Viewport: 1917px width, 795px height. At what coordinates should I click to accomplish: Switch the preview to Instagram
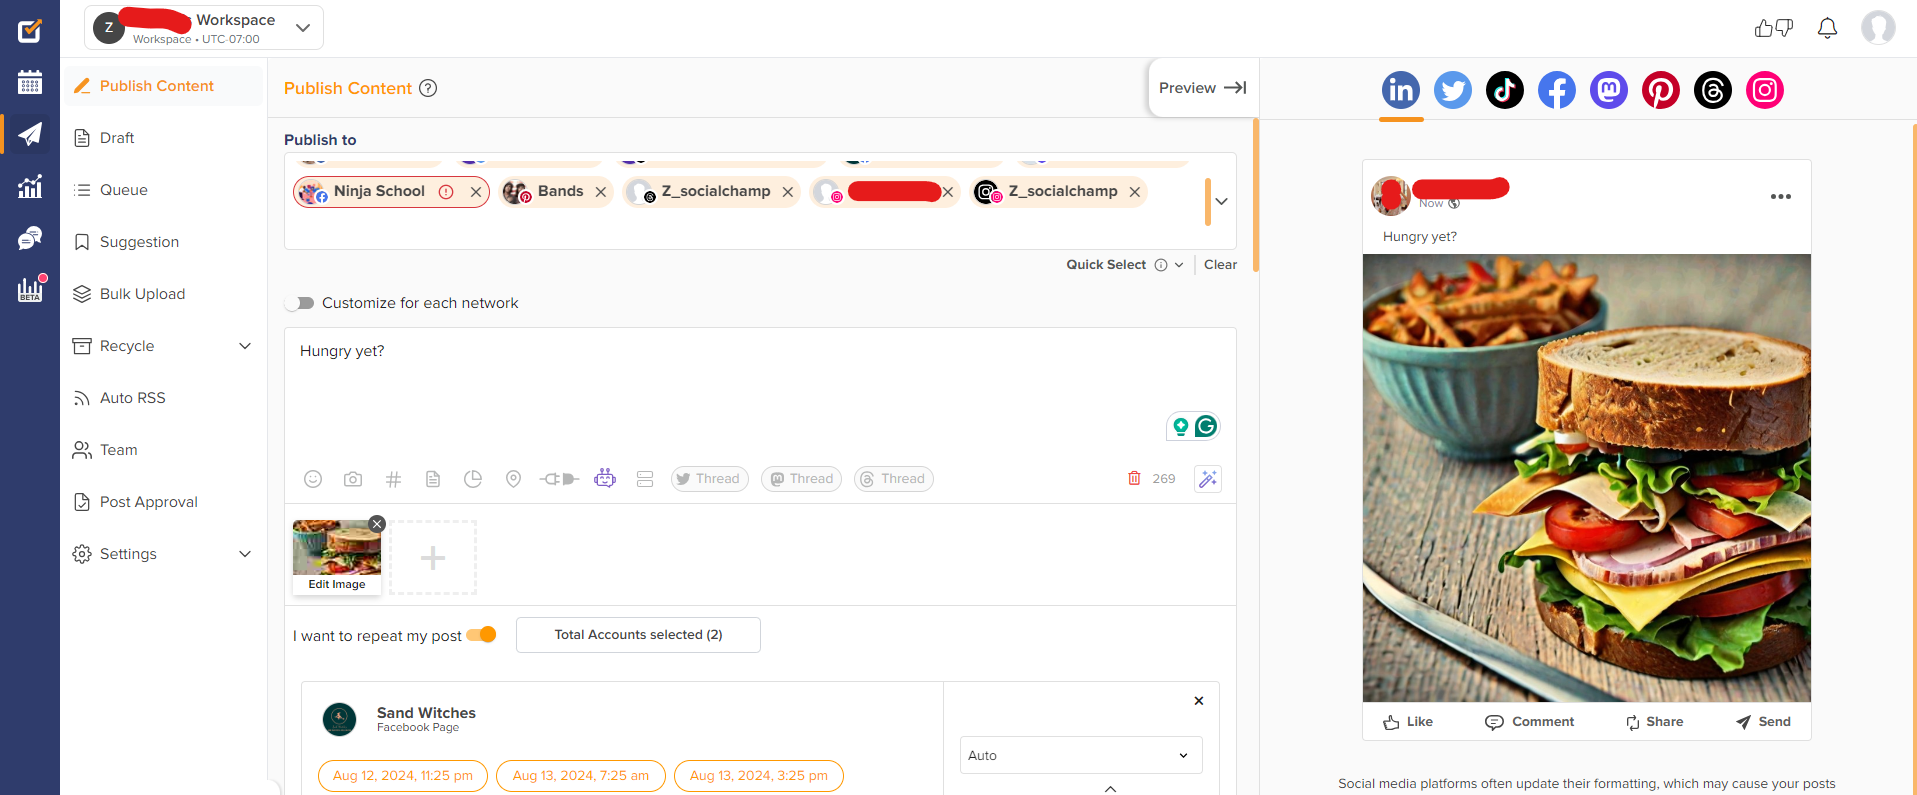(x=1765, y=90)
